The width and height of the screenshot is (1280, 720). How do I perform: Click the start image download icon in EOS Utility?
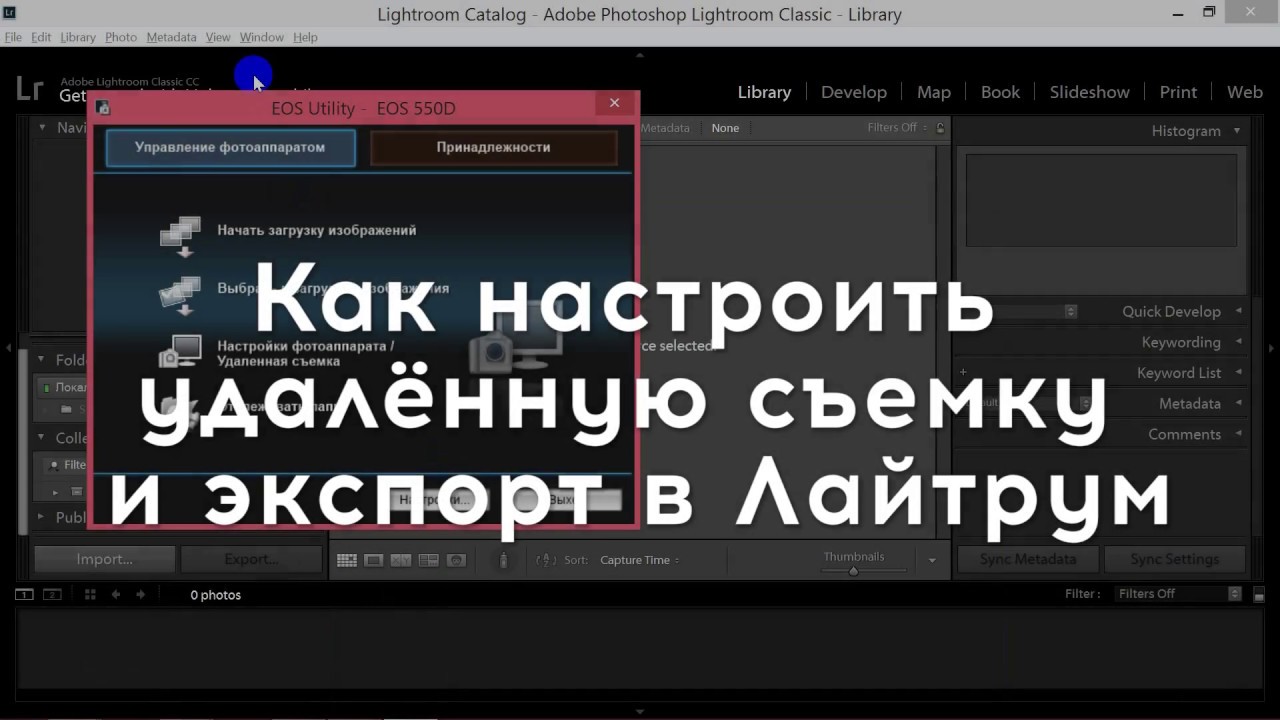click(181, 235)
